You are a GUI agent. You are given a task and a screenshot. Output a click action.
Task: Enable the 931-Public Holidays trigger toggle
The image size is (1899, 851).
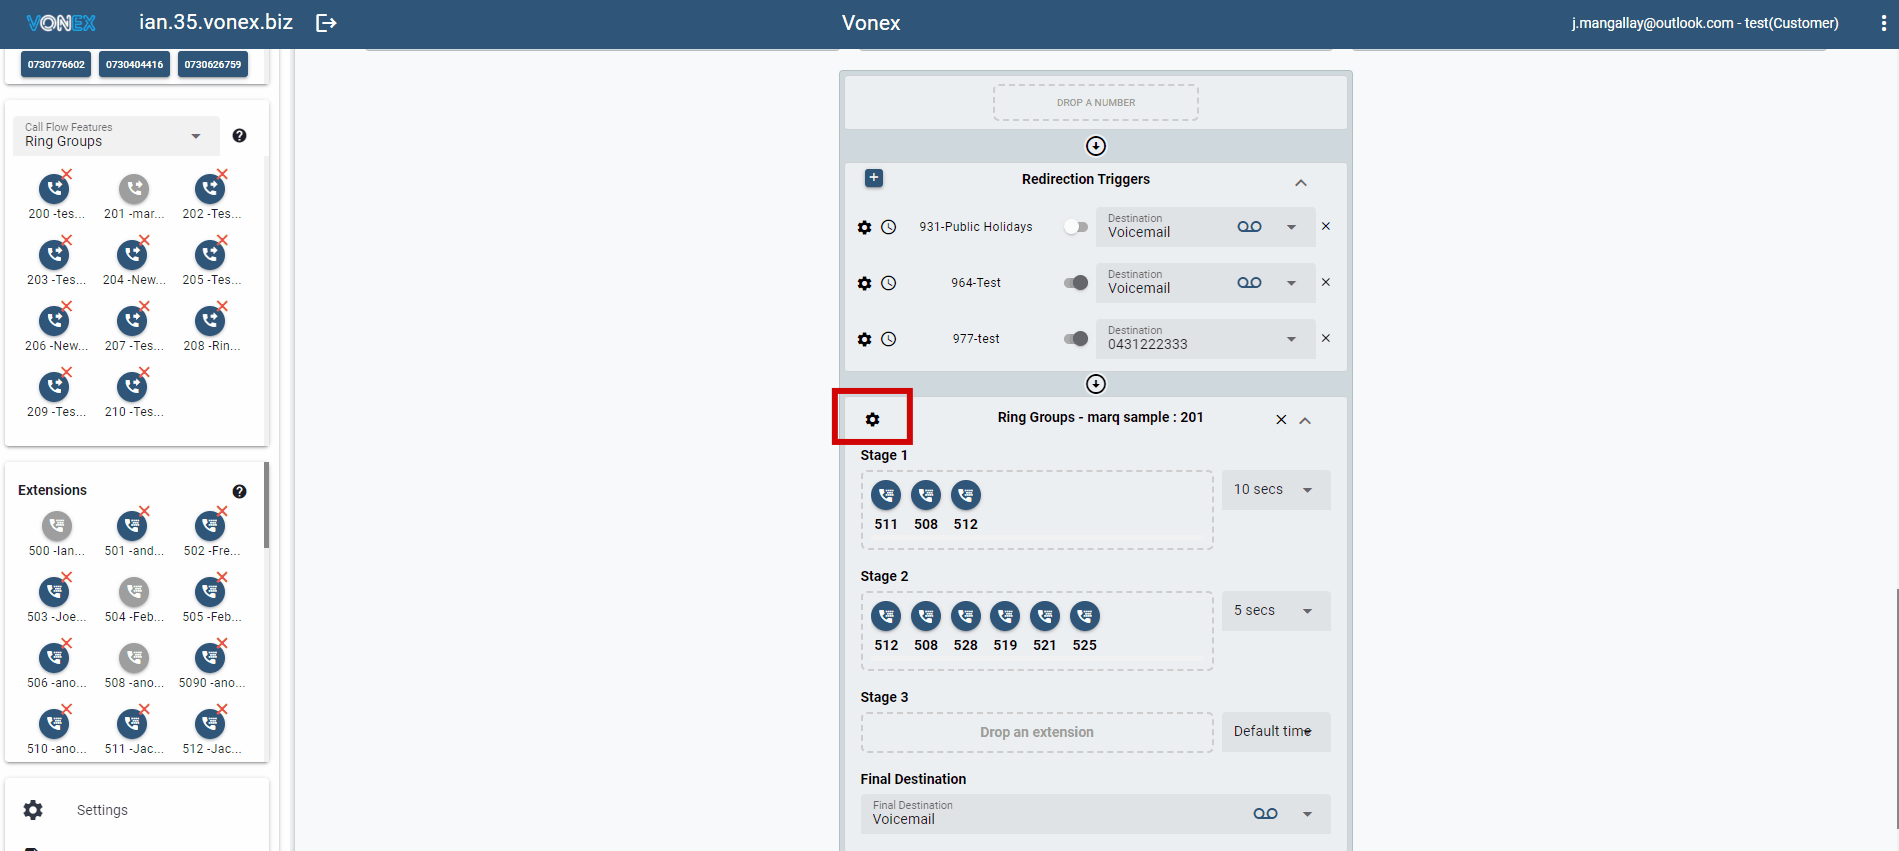click(1075, 227)
